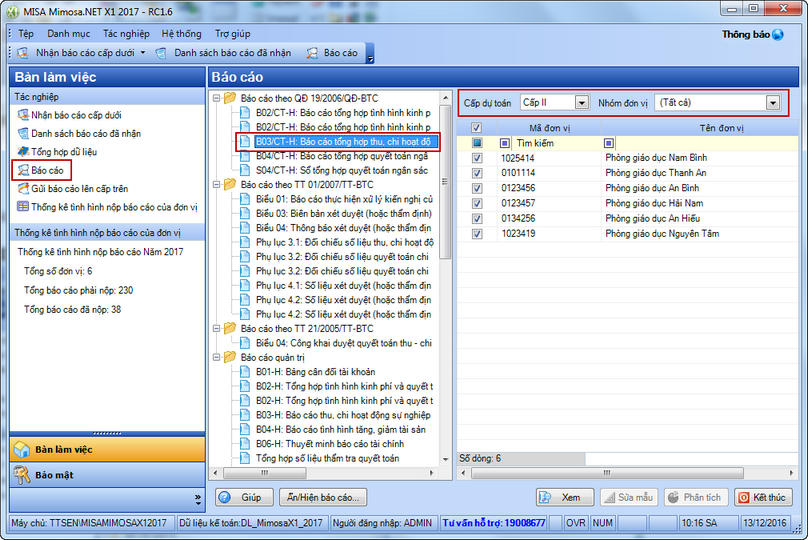
Task: Expand navigation pane chevron below Bảo mật
Action: (198, 498)
